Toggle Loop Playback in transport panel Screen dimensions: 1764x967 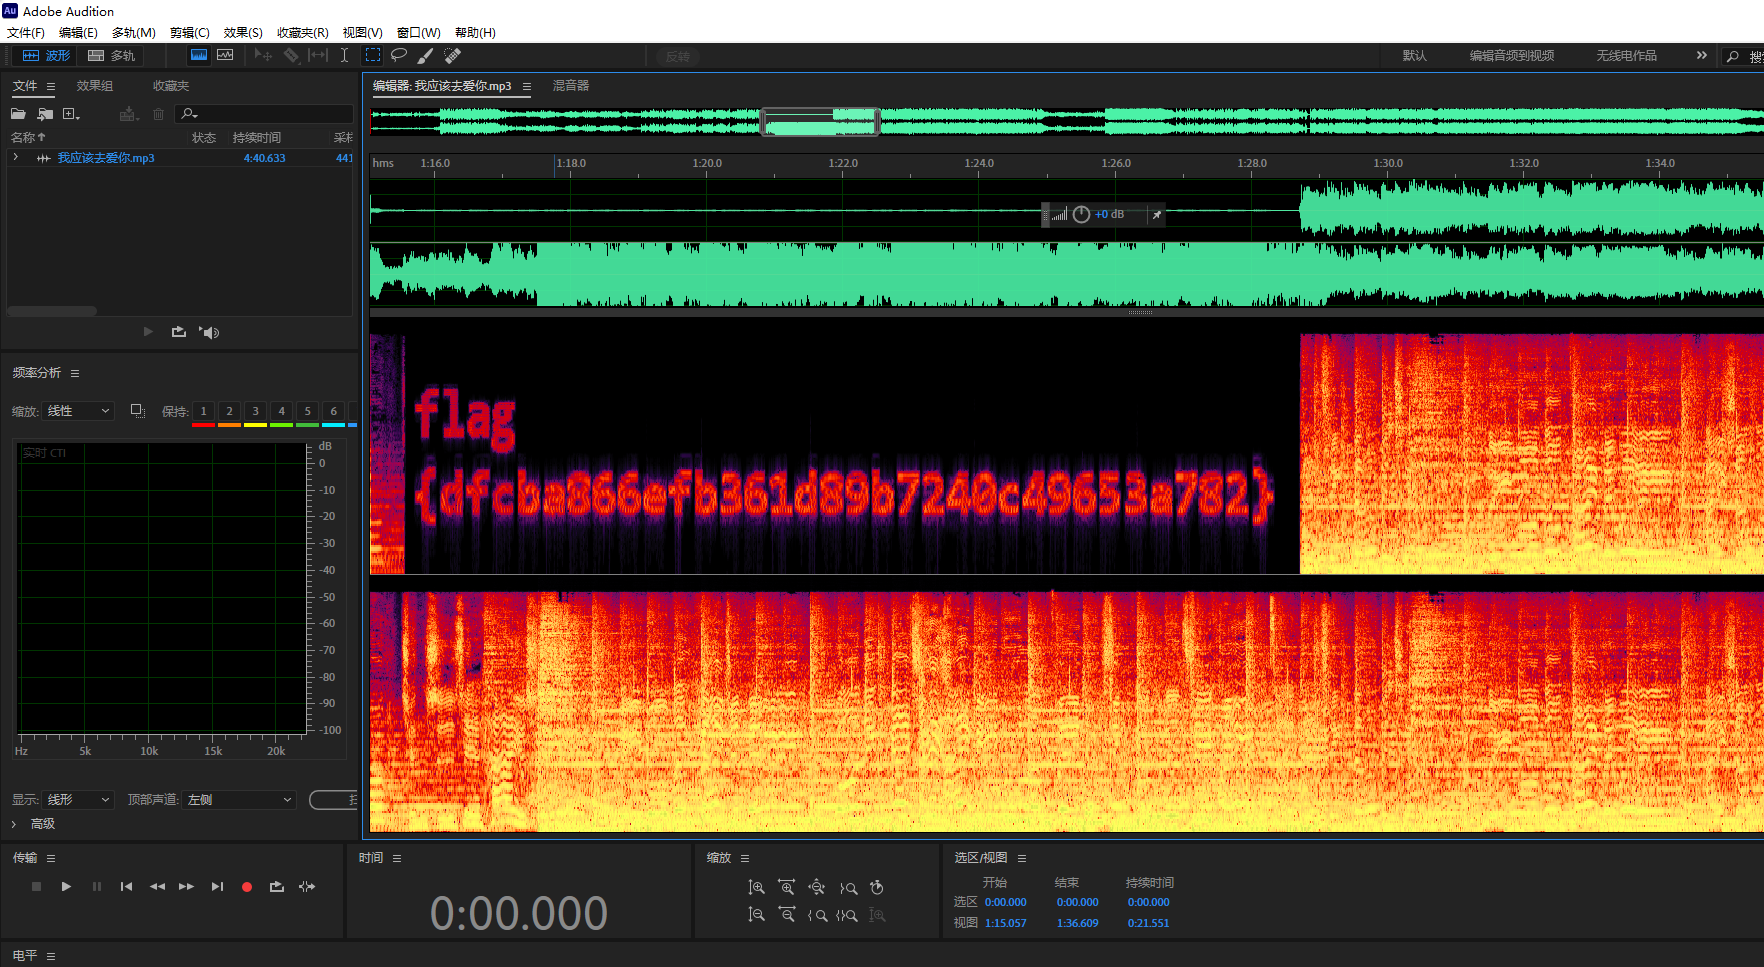[x=277, y=887]
